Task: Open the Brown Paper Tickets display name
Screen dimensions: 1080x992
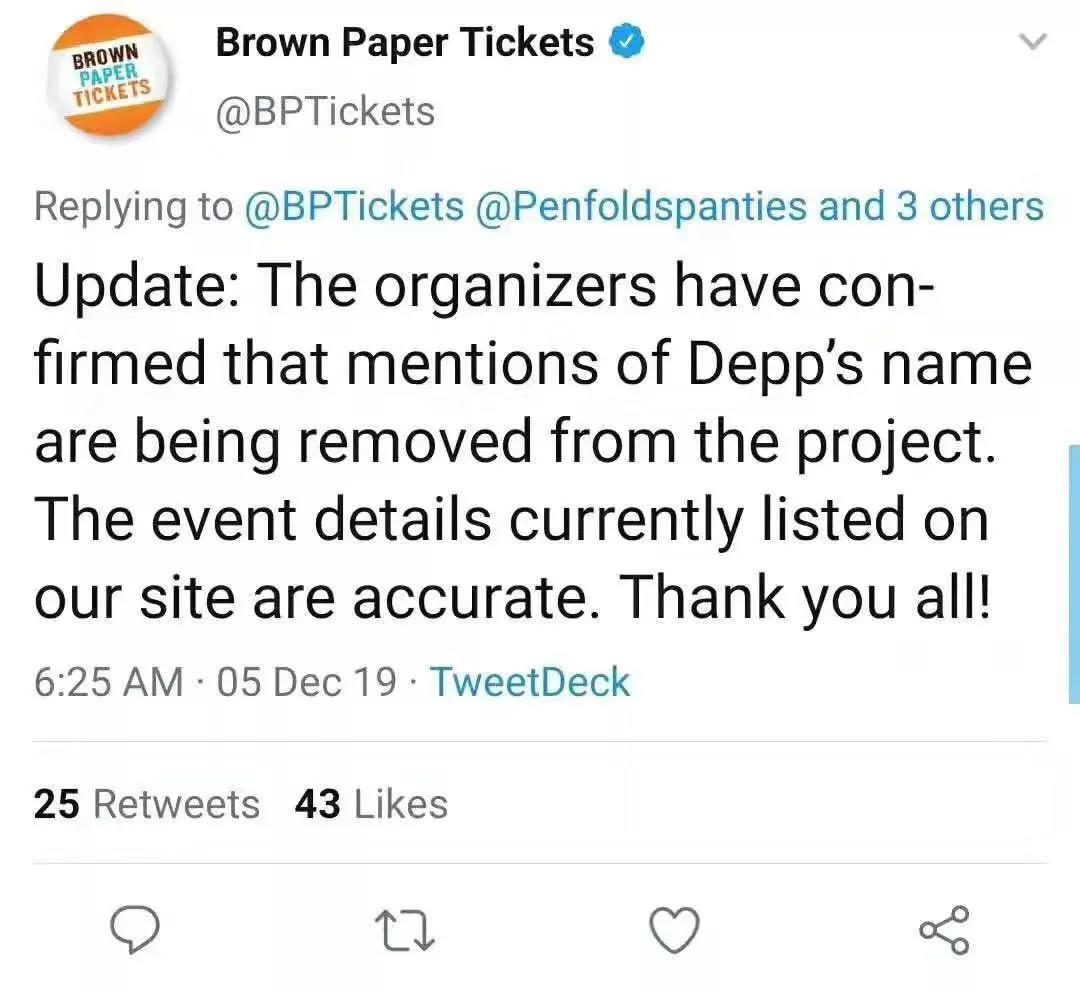Action: point(404,43)
